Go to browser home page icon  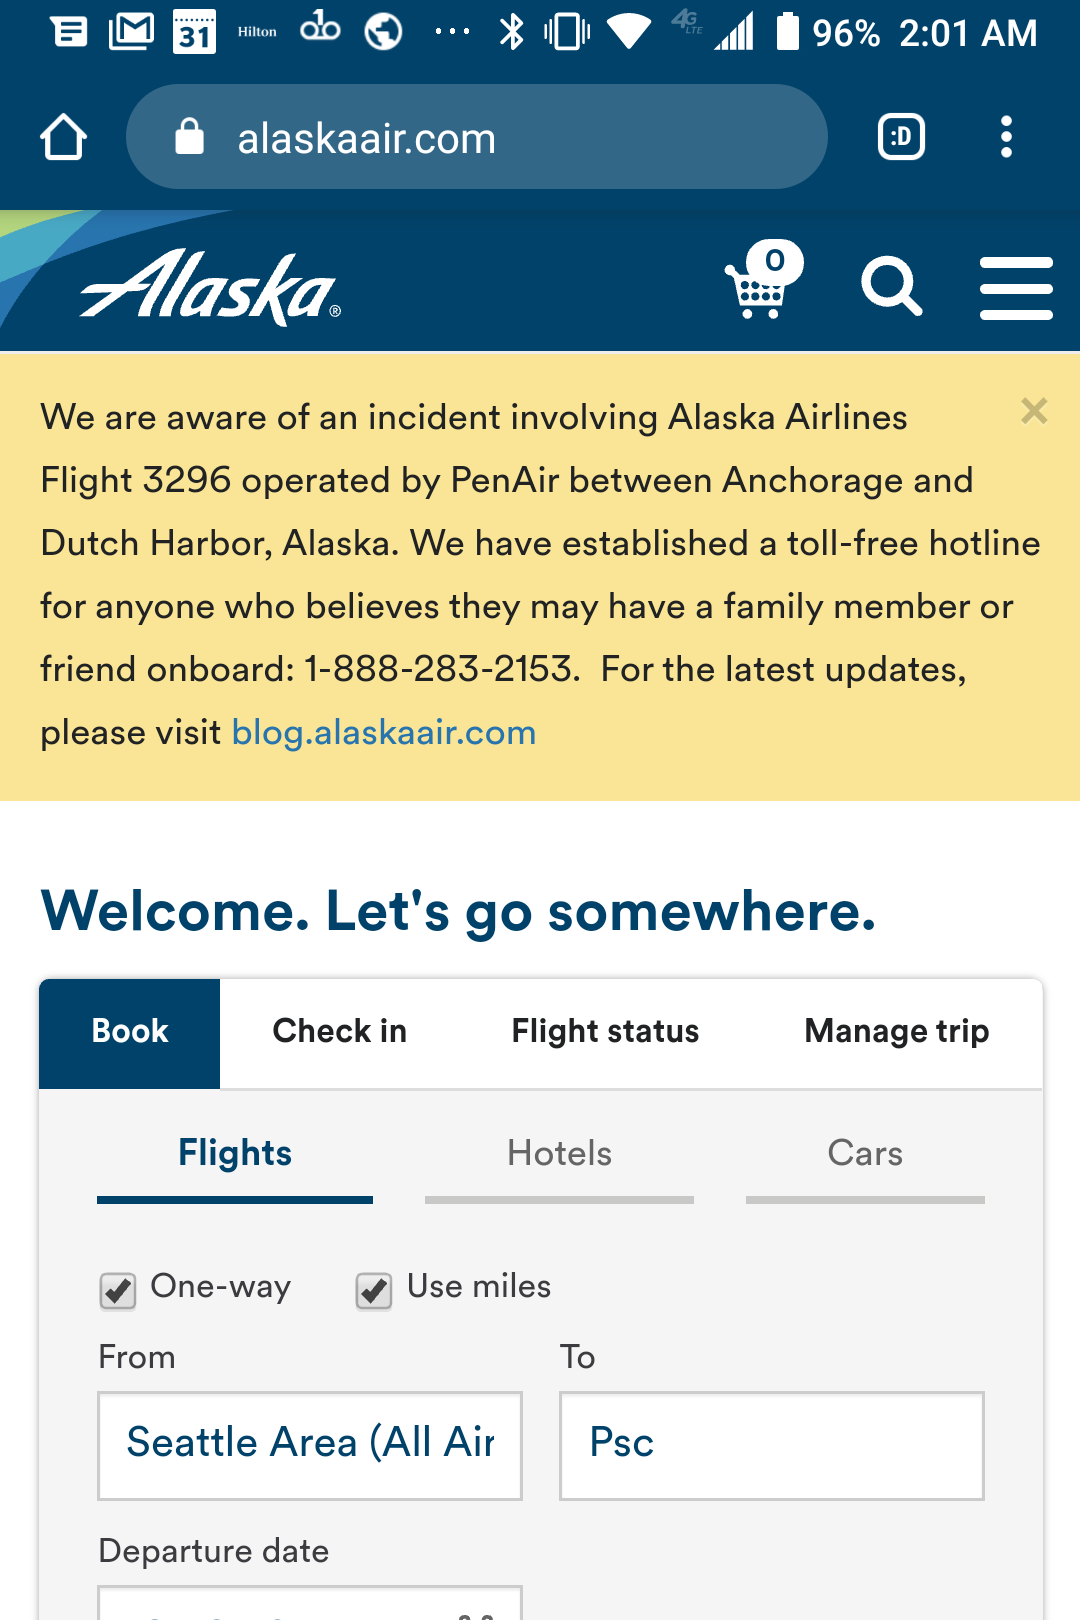coord(63,137)
